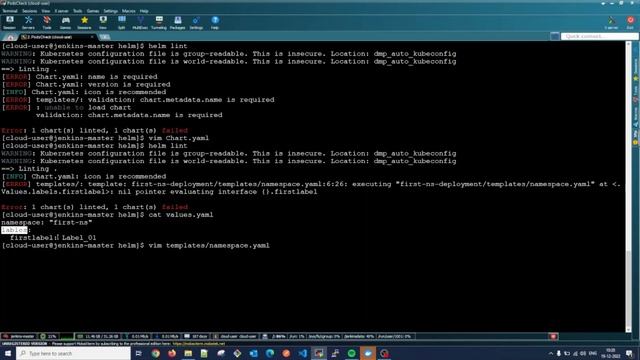Click the Servers toolbar icon
This screenshot has width=640, height=360.
tap(28, 22)
